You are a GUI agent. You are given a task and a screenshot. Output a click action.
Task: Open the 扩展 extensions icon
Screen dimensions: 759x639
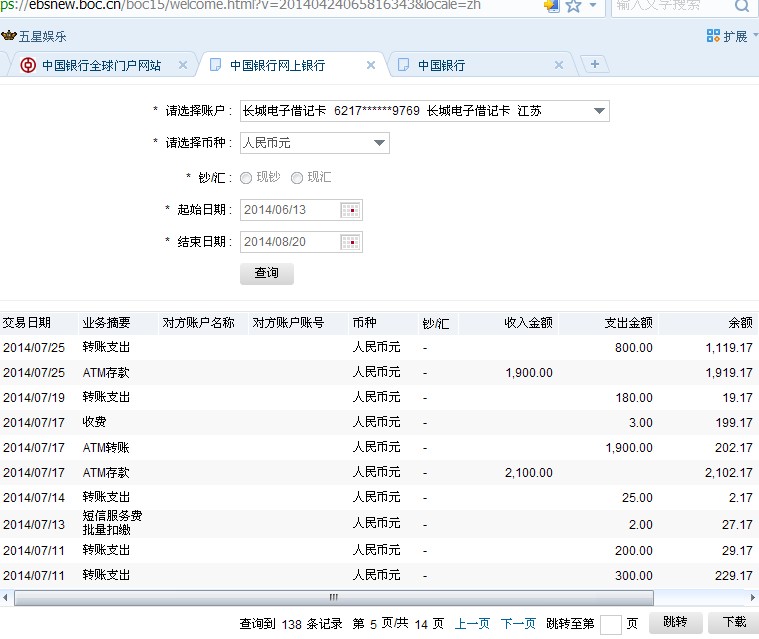click(x=713, y=36)
